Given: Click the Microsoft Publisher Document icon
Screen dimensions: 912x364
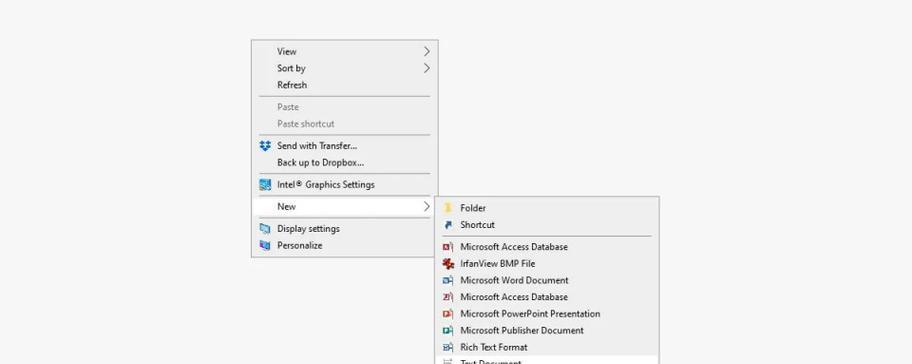Looking at the screenshot, I should (448, 331).
